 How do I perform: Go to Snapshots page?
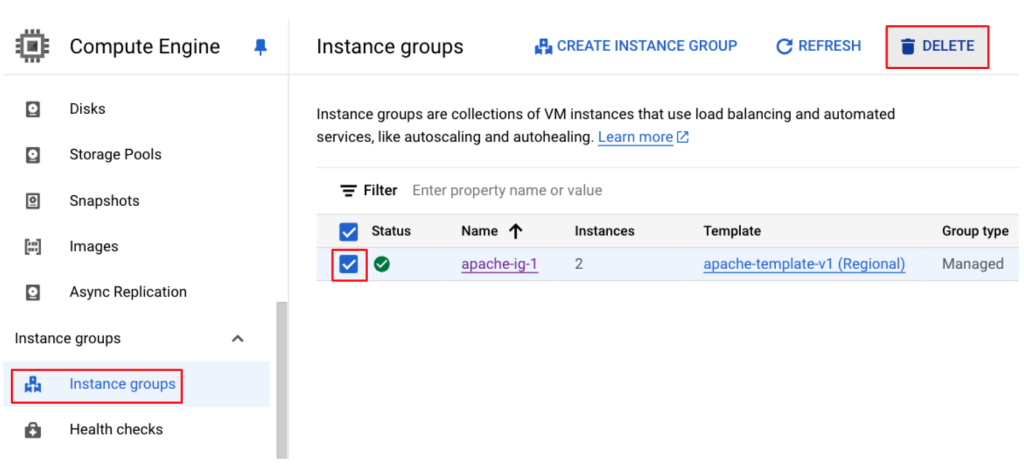tap(104, 201)
